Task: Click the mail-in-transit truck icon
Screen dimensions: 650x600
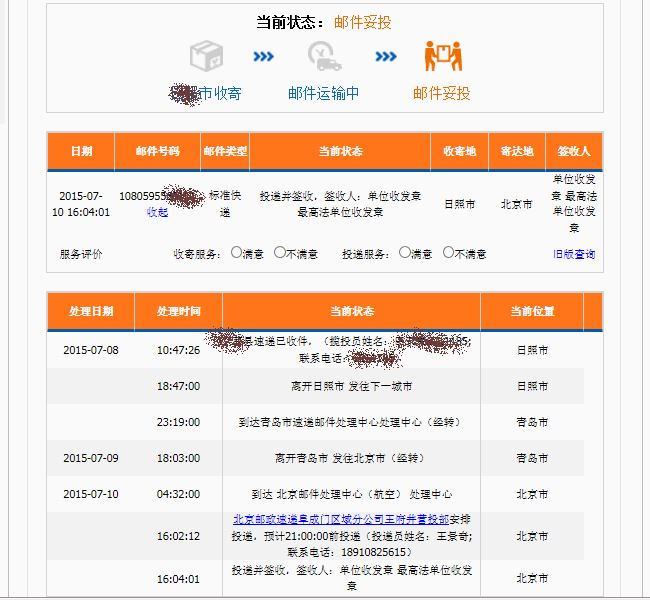Action: coord(323,56)
